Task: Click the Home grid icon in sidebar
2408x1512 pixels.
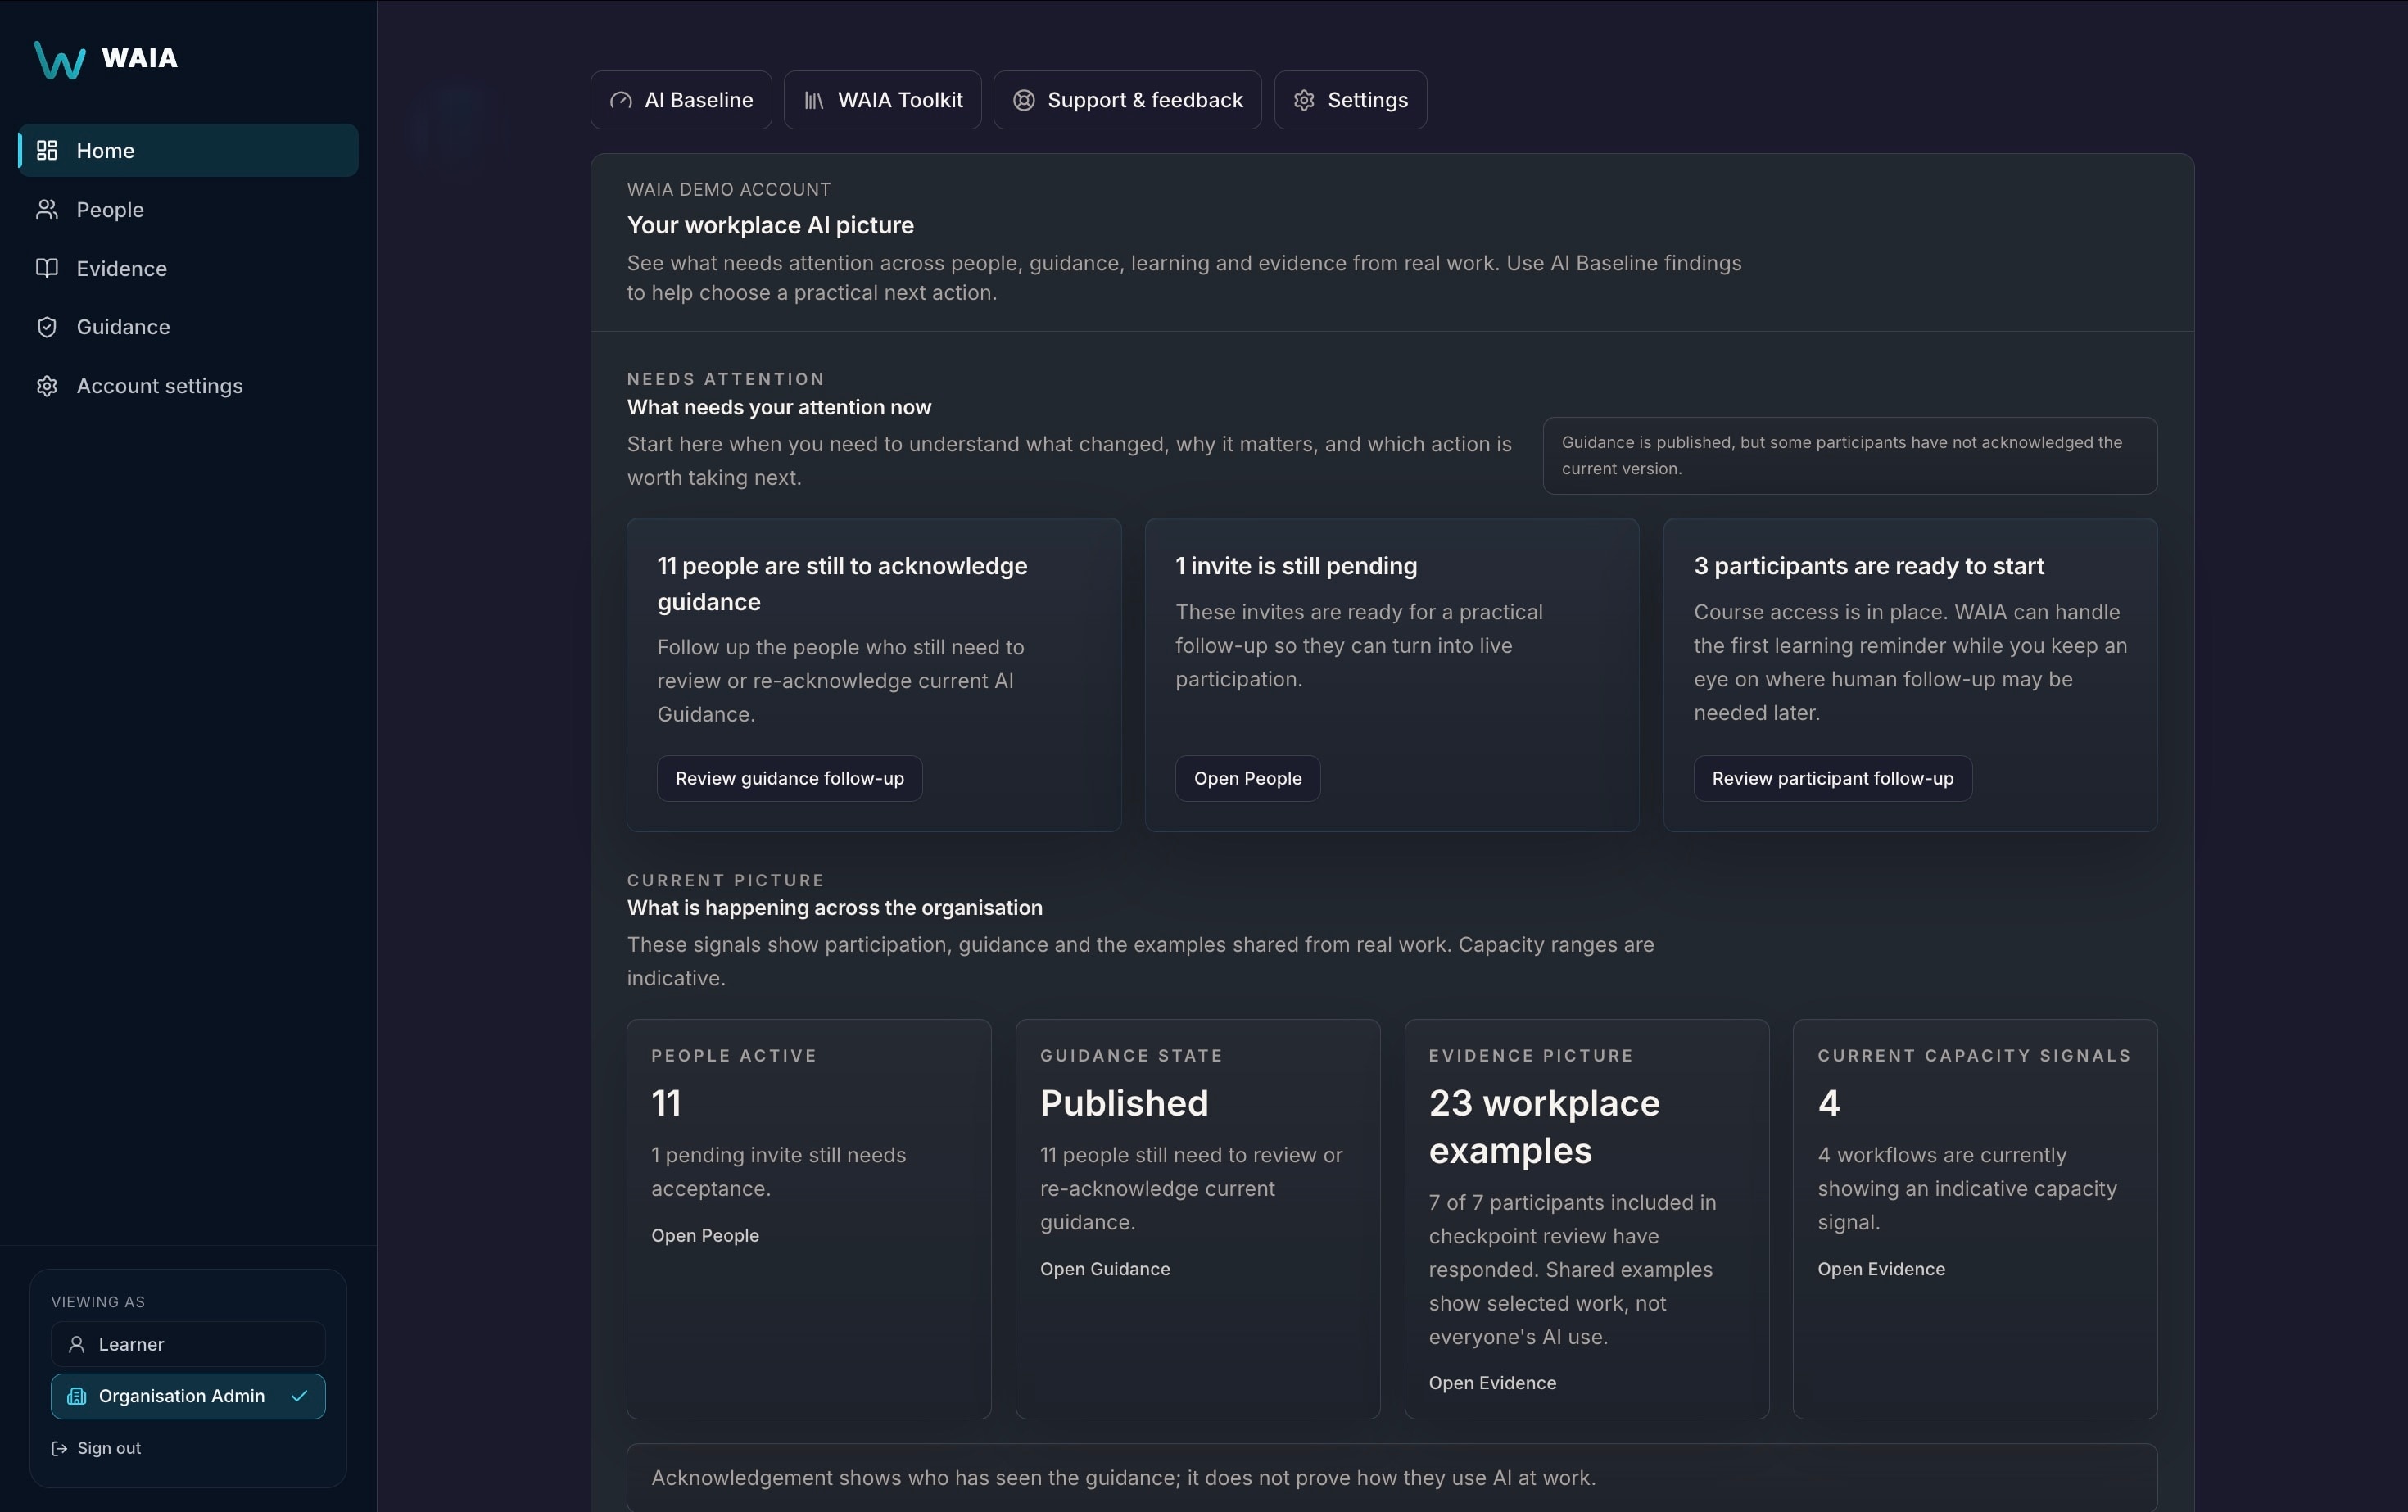Action: click(47, 150)
